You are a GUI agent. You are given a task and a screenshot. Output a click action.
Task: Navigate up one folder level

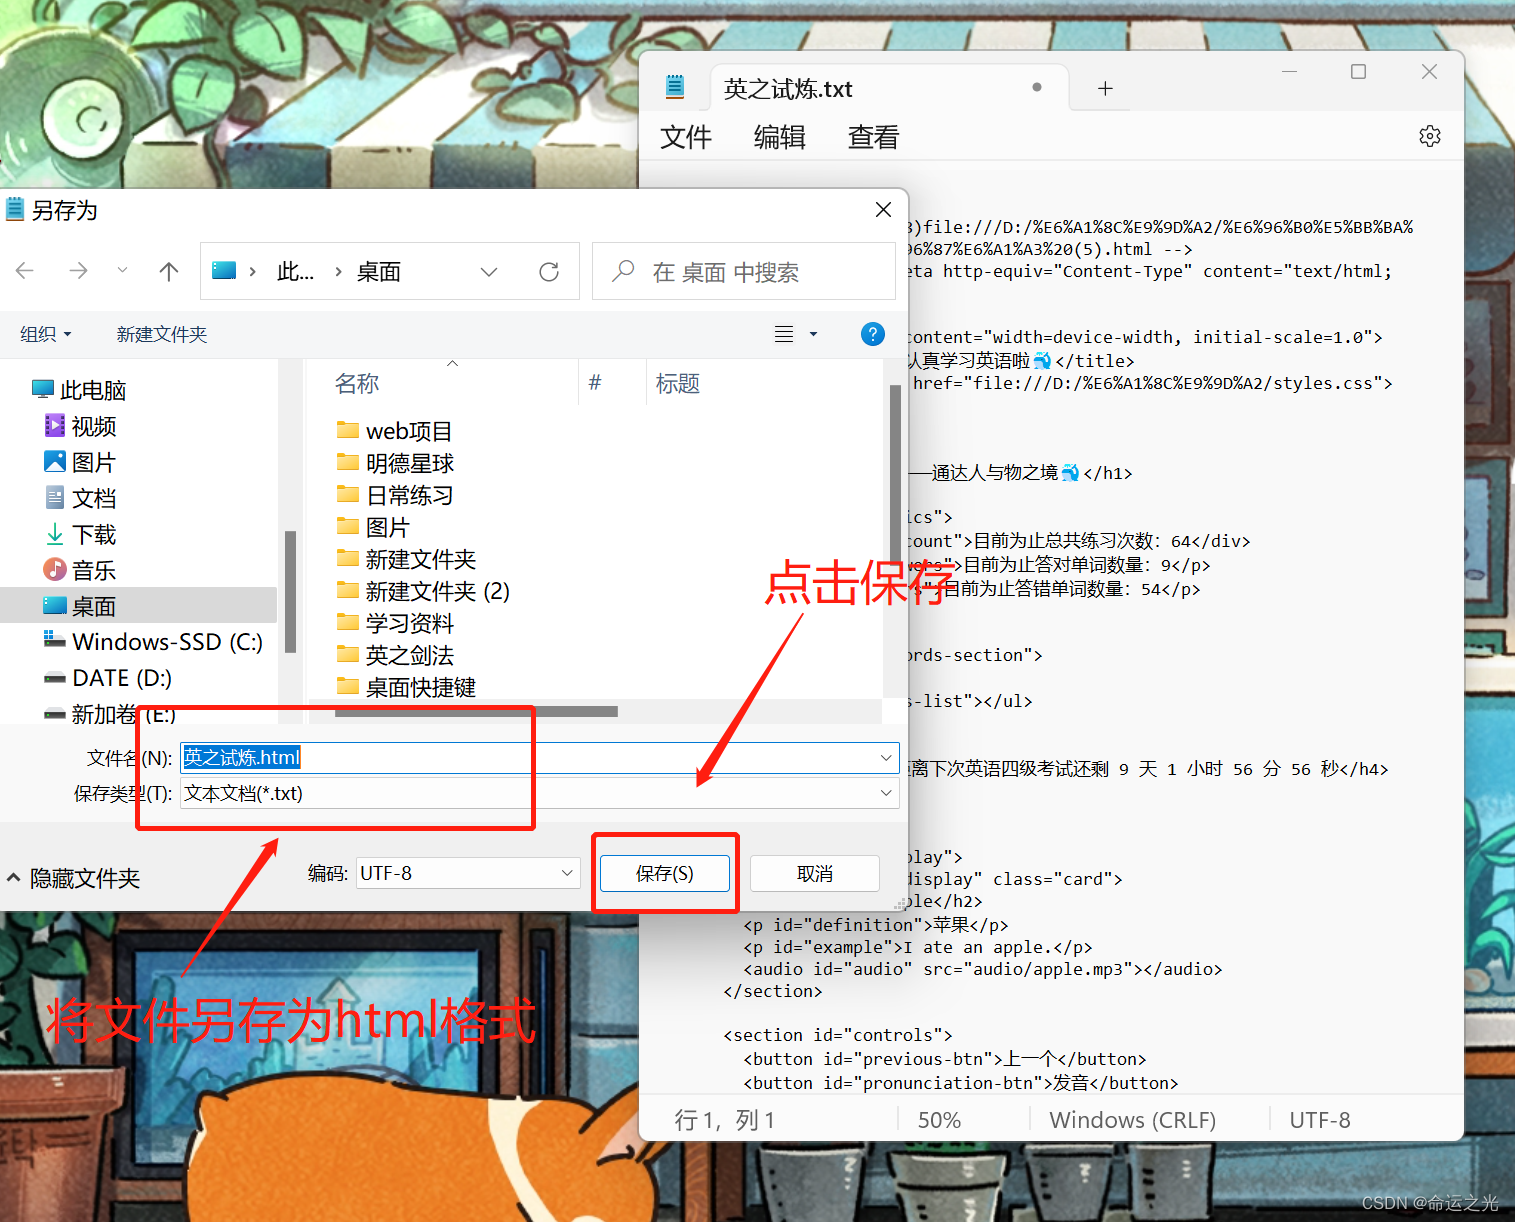[x=168, y=271]
